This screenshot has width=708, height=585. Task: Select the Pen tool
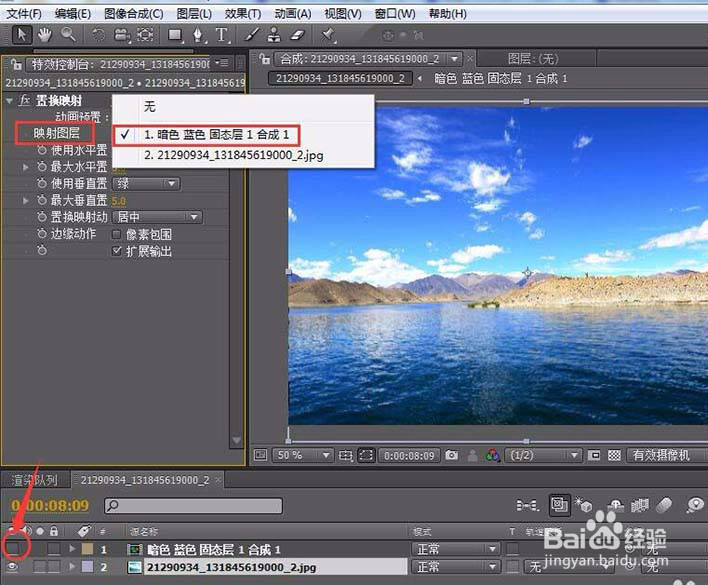click(x=198, y=35)
